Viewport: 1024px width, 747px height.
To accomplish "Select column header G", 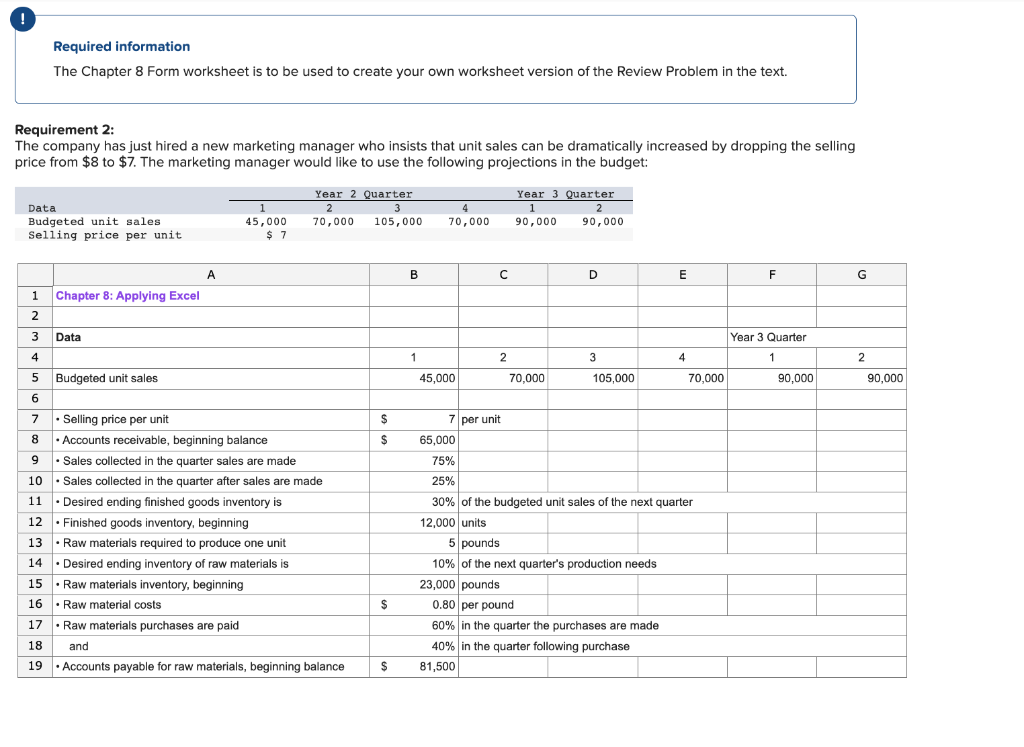I will pos(862,274).
